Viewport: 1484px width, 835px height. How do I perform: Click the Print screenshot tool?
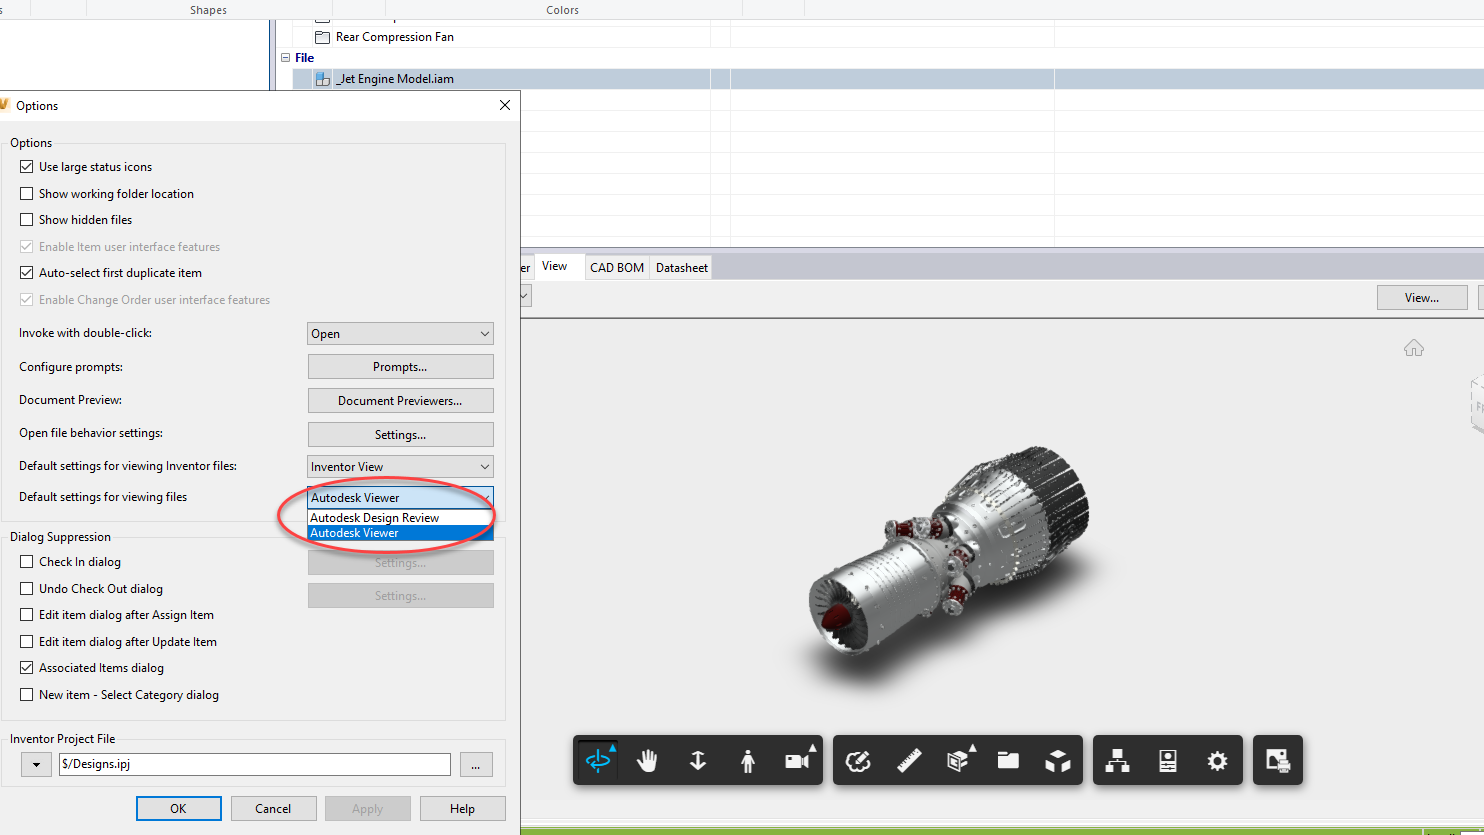point(1278,761)
